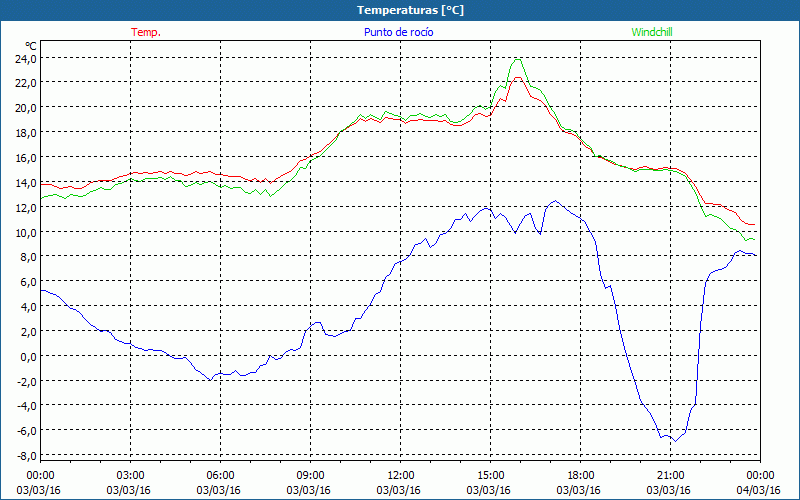This screenshot has width=800, height=500.
Task: Click the green 'Windchill' legend label
Action: tap(652, 32)
